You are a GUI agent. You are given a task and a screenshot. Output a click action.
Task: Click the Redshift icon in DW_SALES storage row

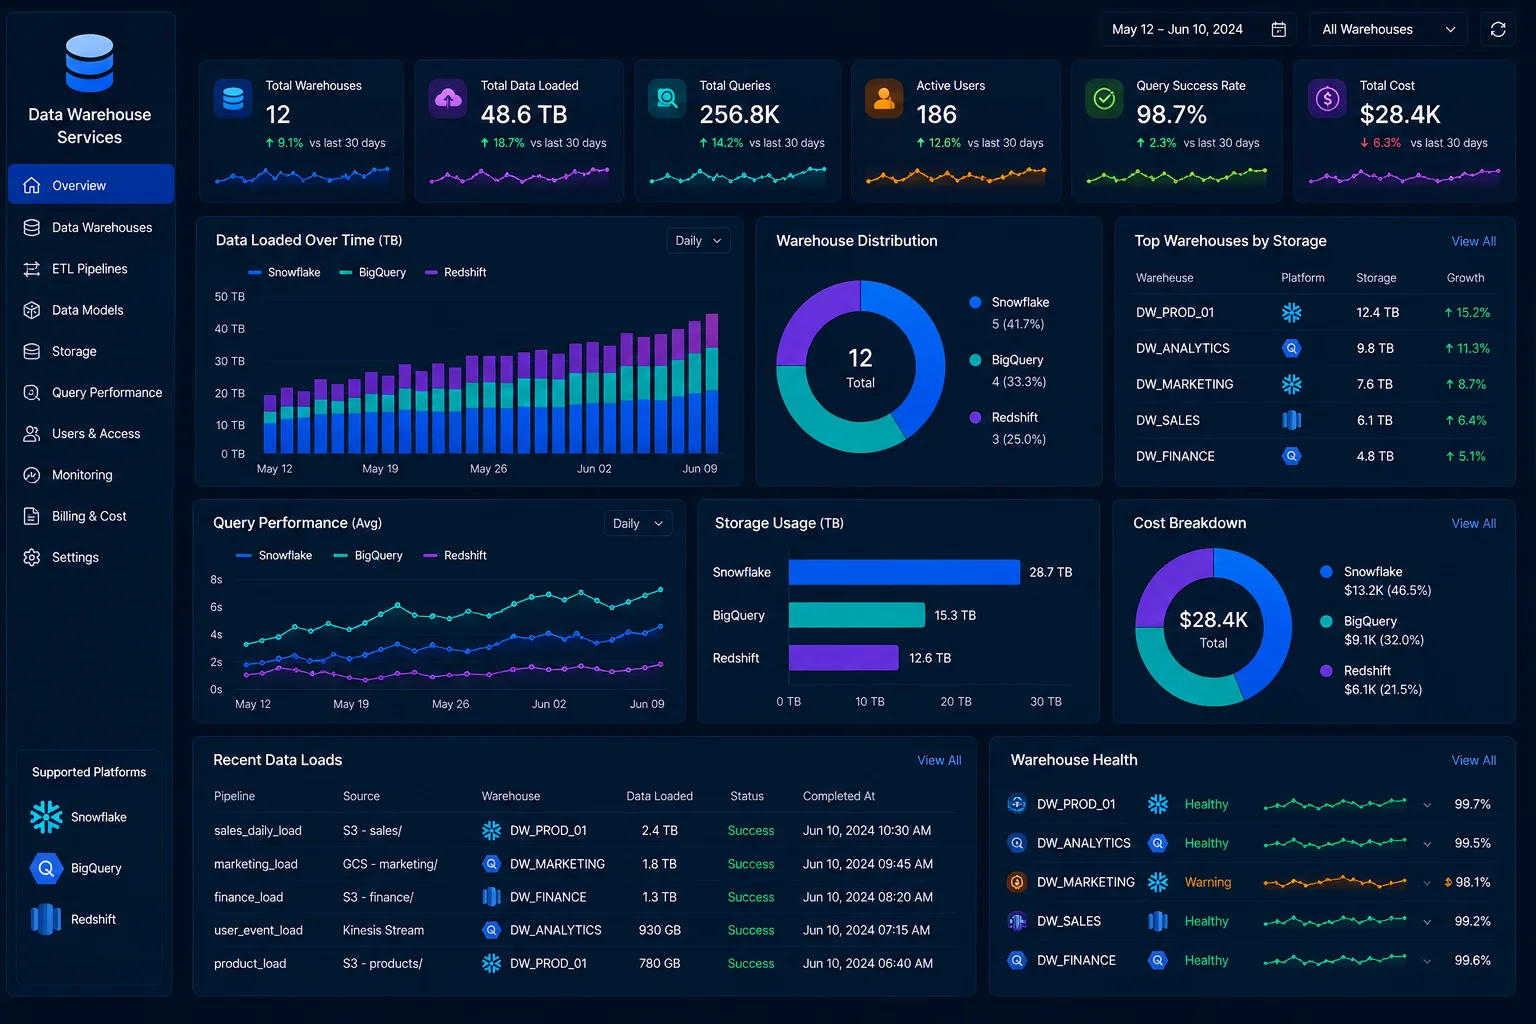1292,420
